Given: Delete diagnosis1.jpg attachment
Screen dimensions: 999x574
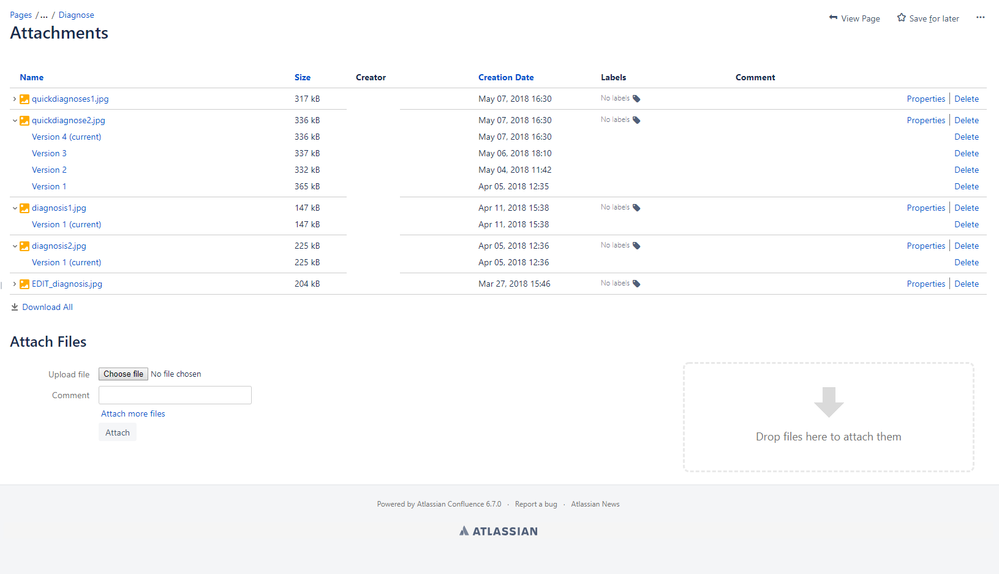Looking at the screenshot, I should click(967, 208).
